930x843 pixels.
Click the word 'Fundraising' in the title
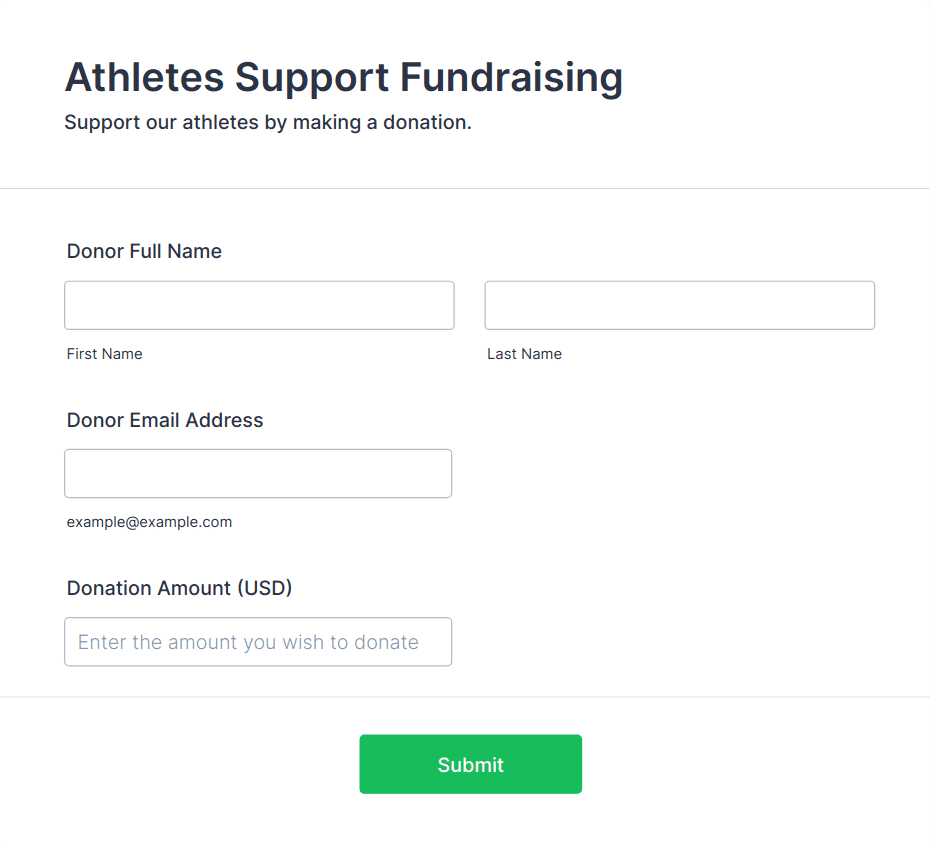click(x=511, y=77)
